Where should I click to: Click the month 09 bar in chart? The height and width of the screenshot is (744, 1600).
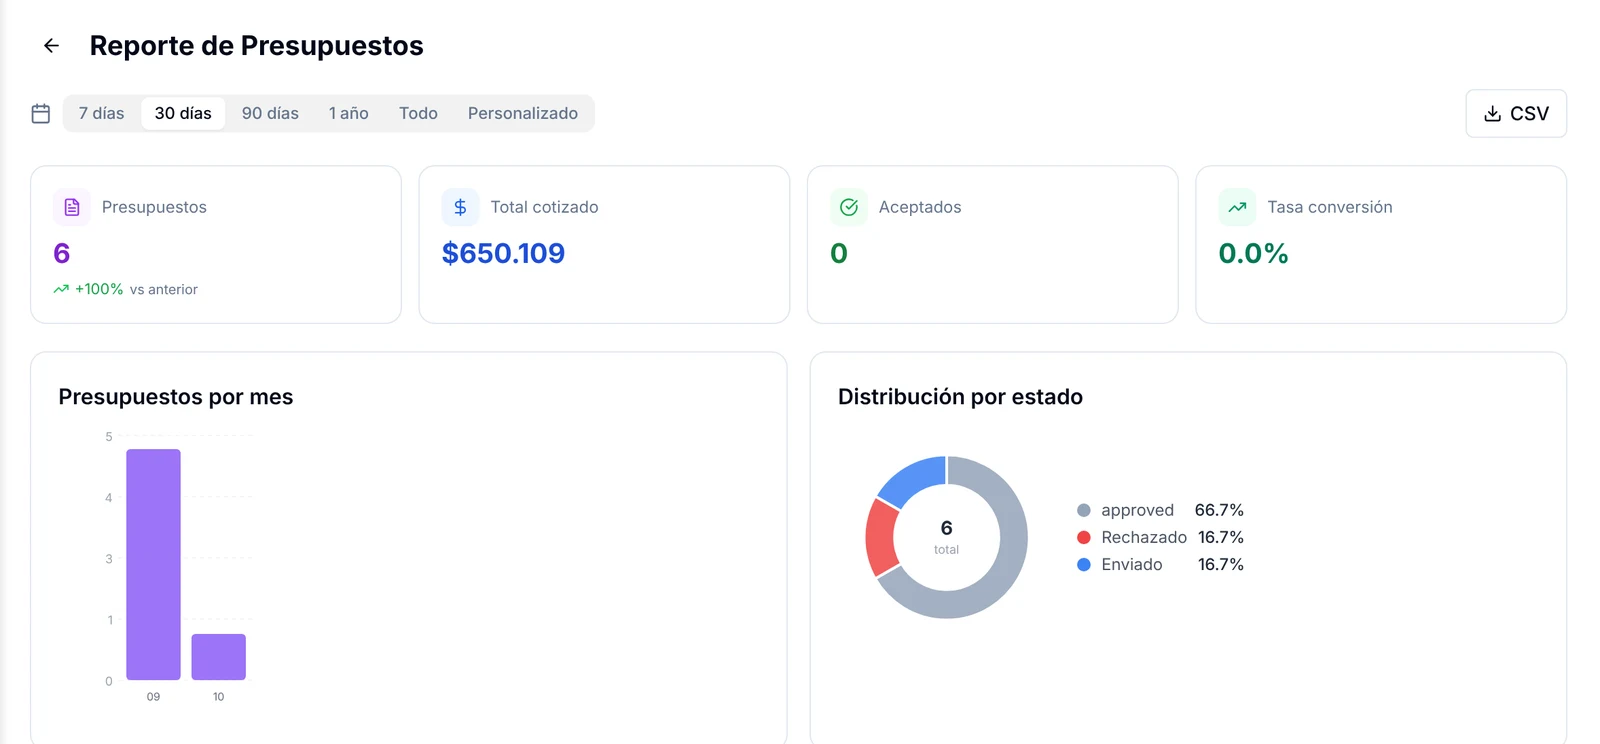(153, 564)
